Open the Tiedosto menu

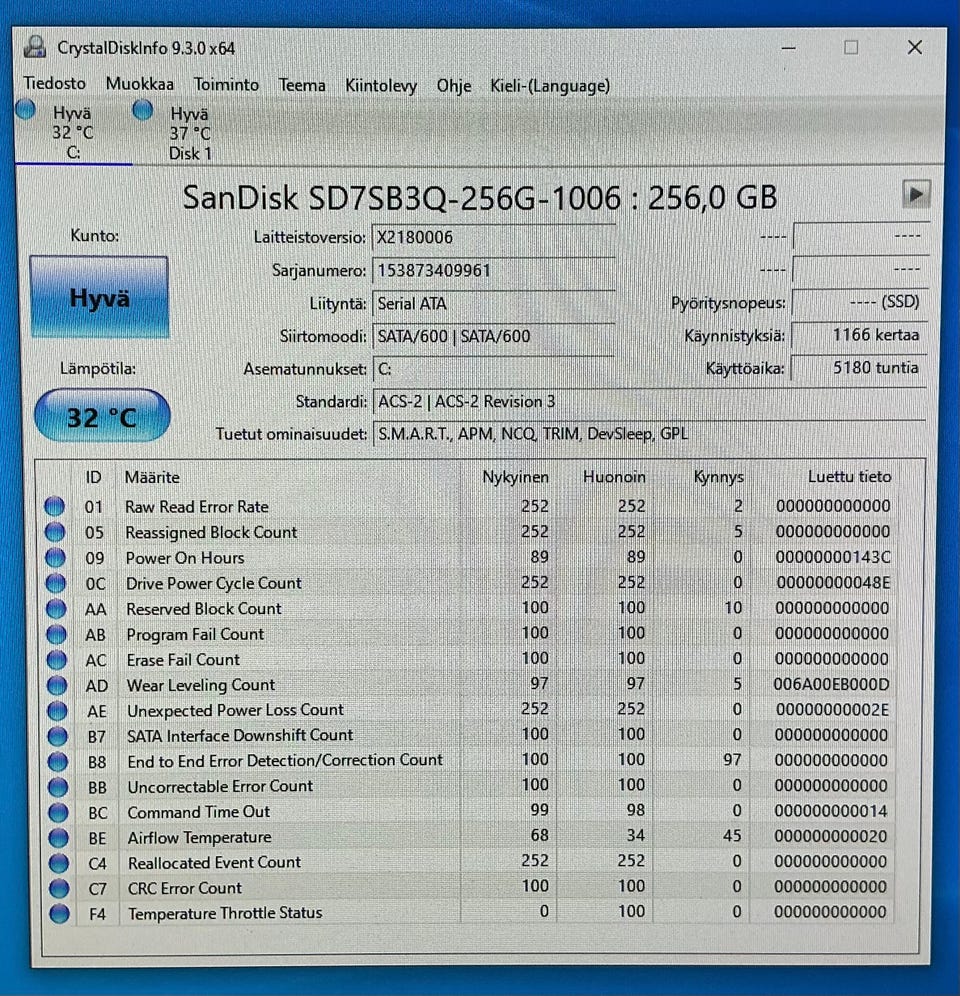click(x=55, y=84)
